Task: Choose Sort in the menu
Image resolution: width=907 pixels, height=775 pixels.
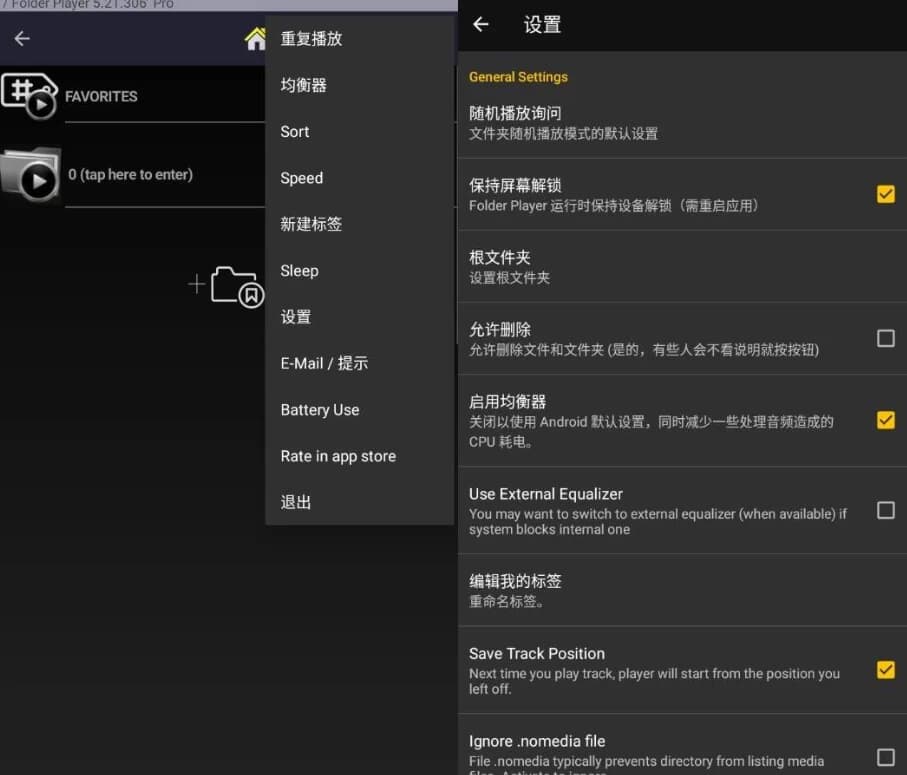Action: [x=294, y=131]
